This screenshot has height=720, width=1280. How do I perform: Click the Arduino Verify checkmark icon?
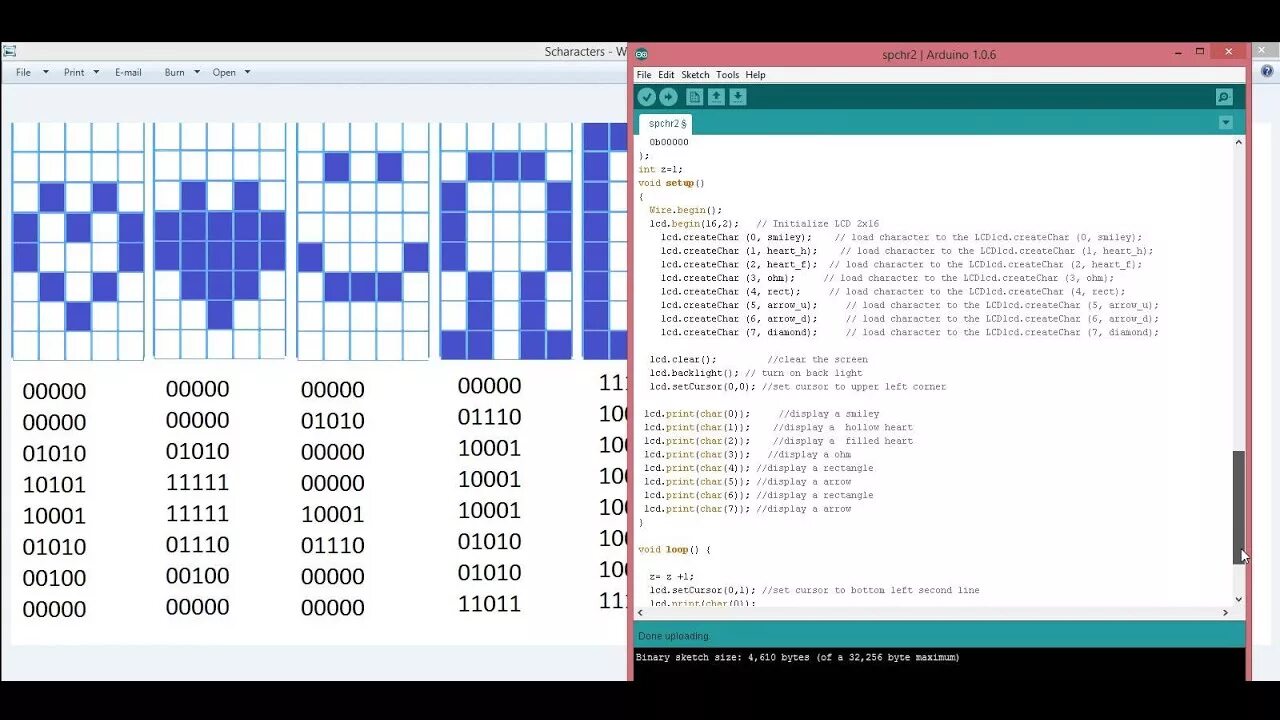pos(646,97)
